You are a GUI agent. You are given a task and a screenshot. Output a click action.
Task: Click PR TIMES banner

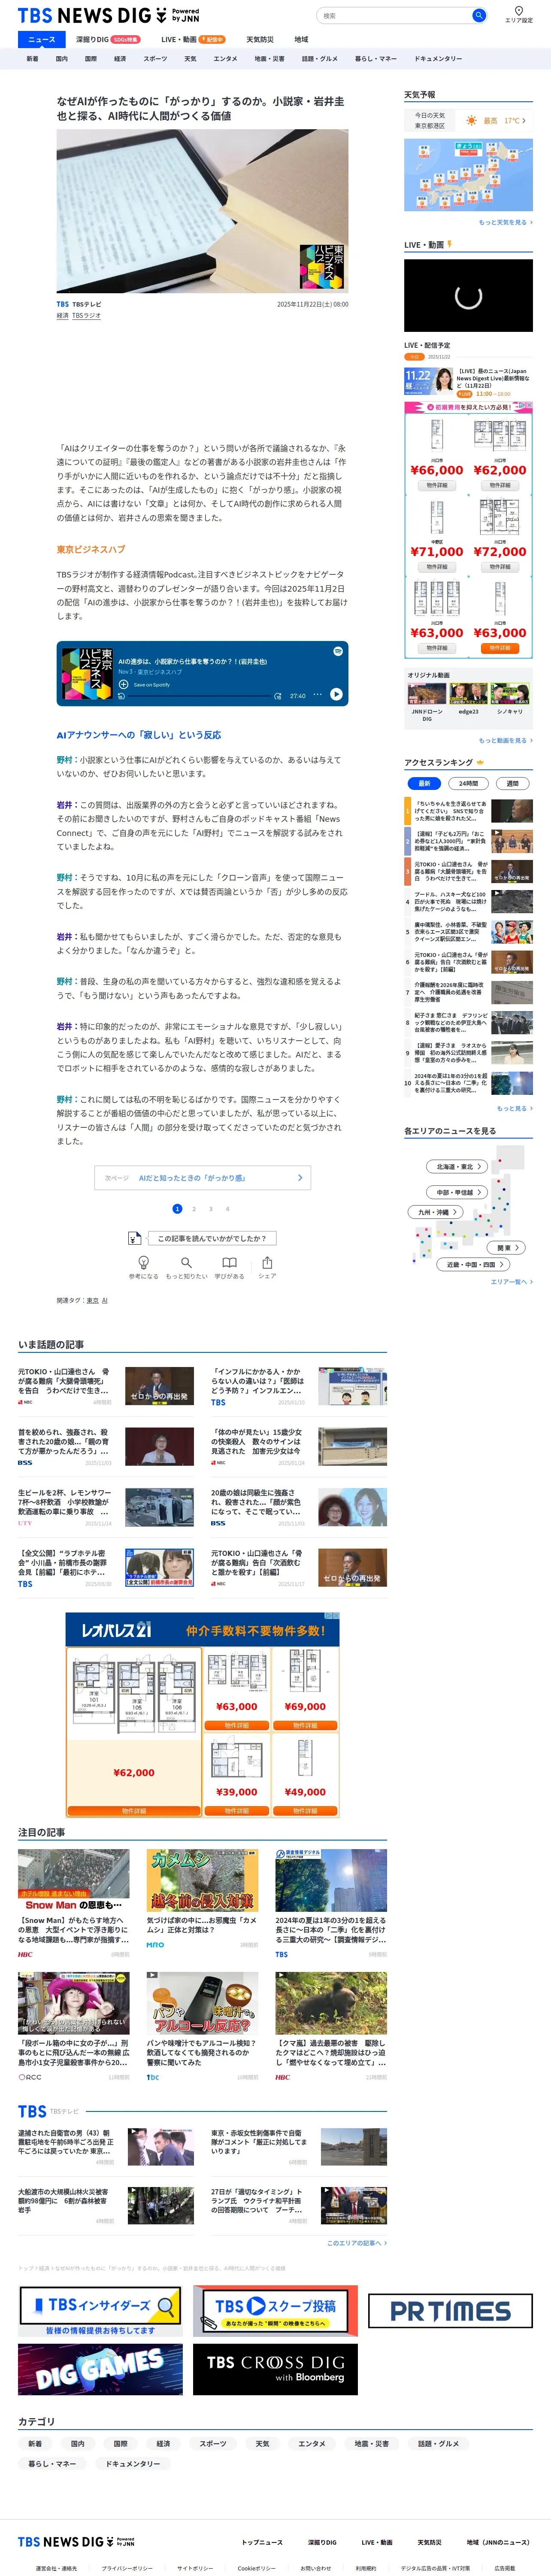[x=450, y=2311]
